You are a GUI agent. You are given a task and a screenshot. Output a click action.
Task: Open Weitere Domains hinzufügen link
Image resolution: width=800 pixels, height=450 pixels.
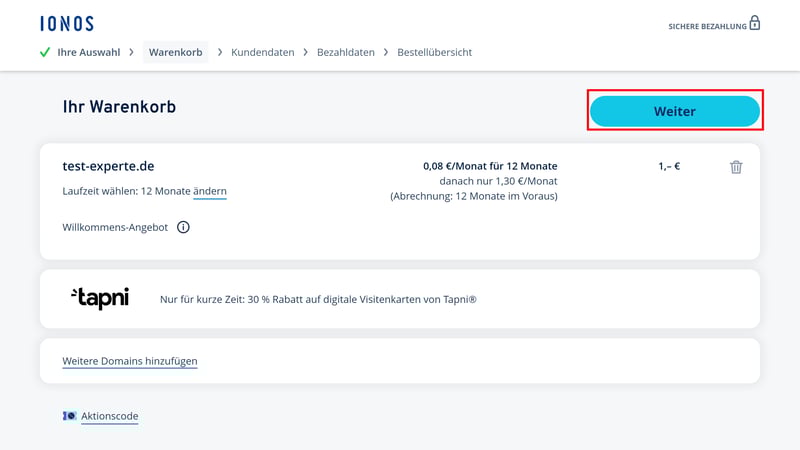pyautogui.click(x=130, y=361)
